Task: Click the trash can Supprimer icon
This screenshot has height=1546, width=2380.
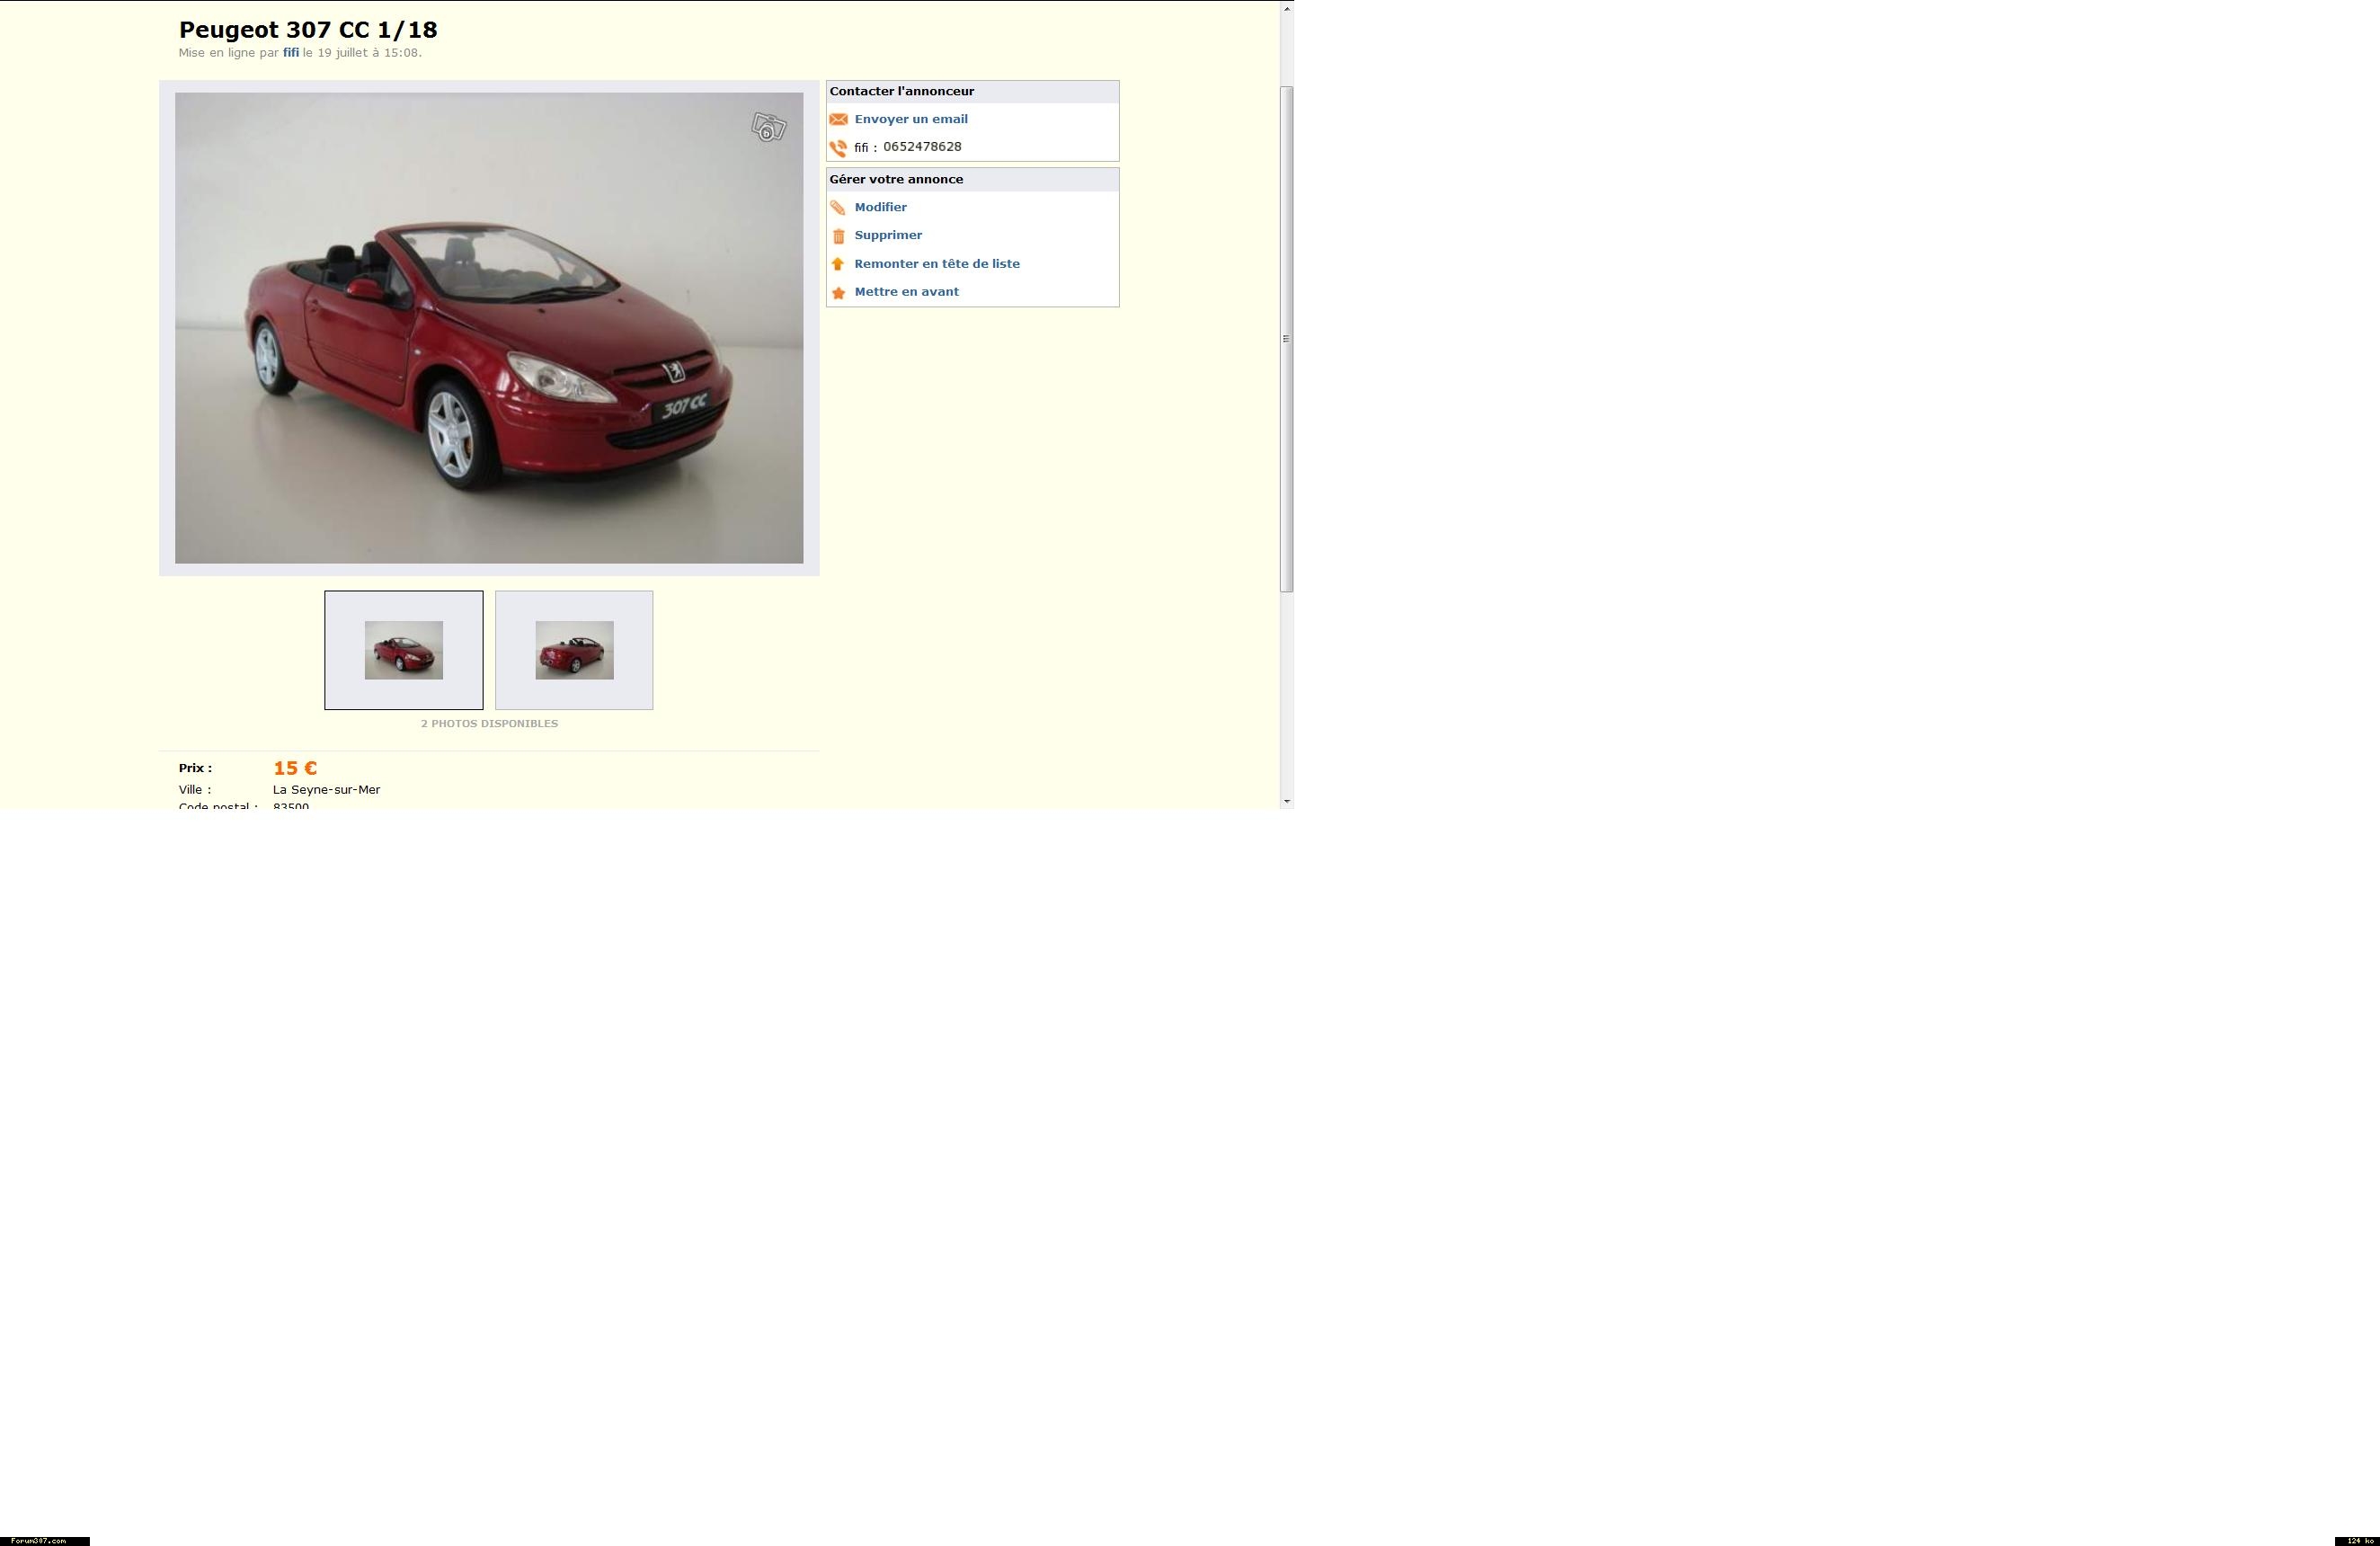Action: tap(838, 236)
